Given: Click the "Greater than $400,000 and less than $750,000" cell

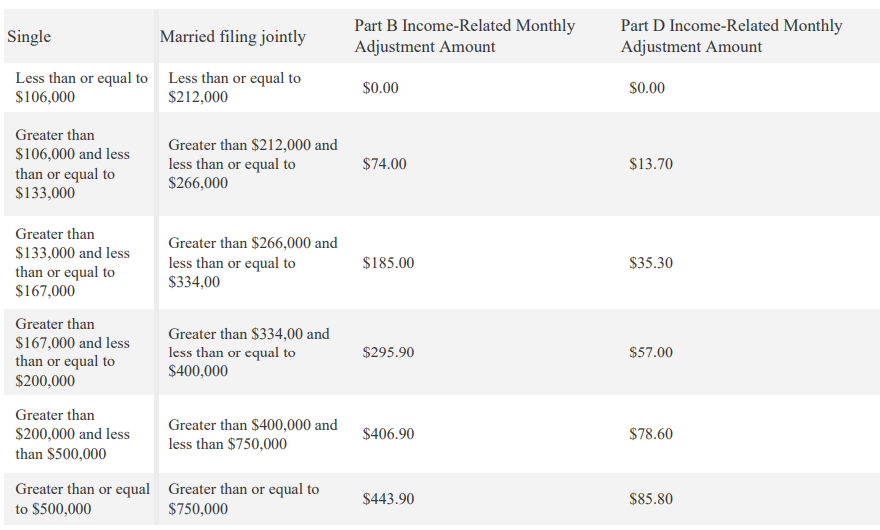Looking at the screenshot, I should 252,434.
